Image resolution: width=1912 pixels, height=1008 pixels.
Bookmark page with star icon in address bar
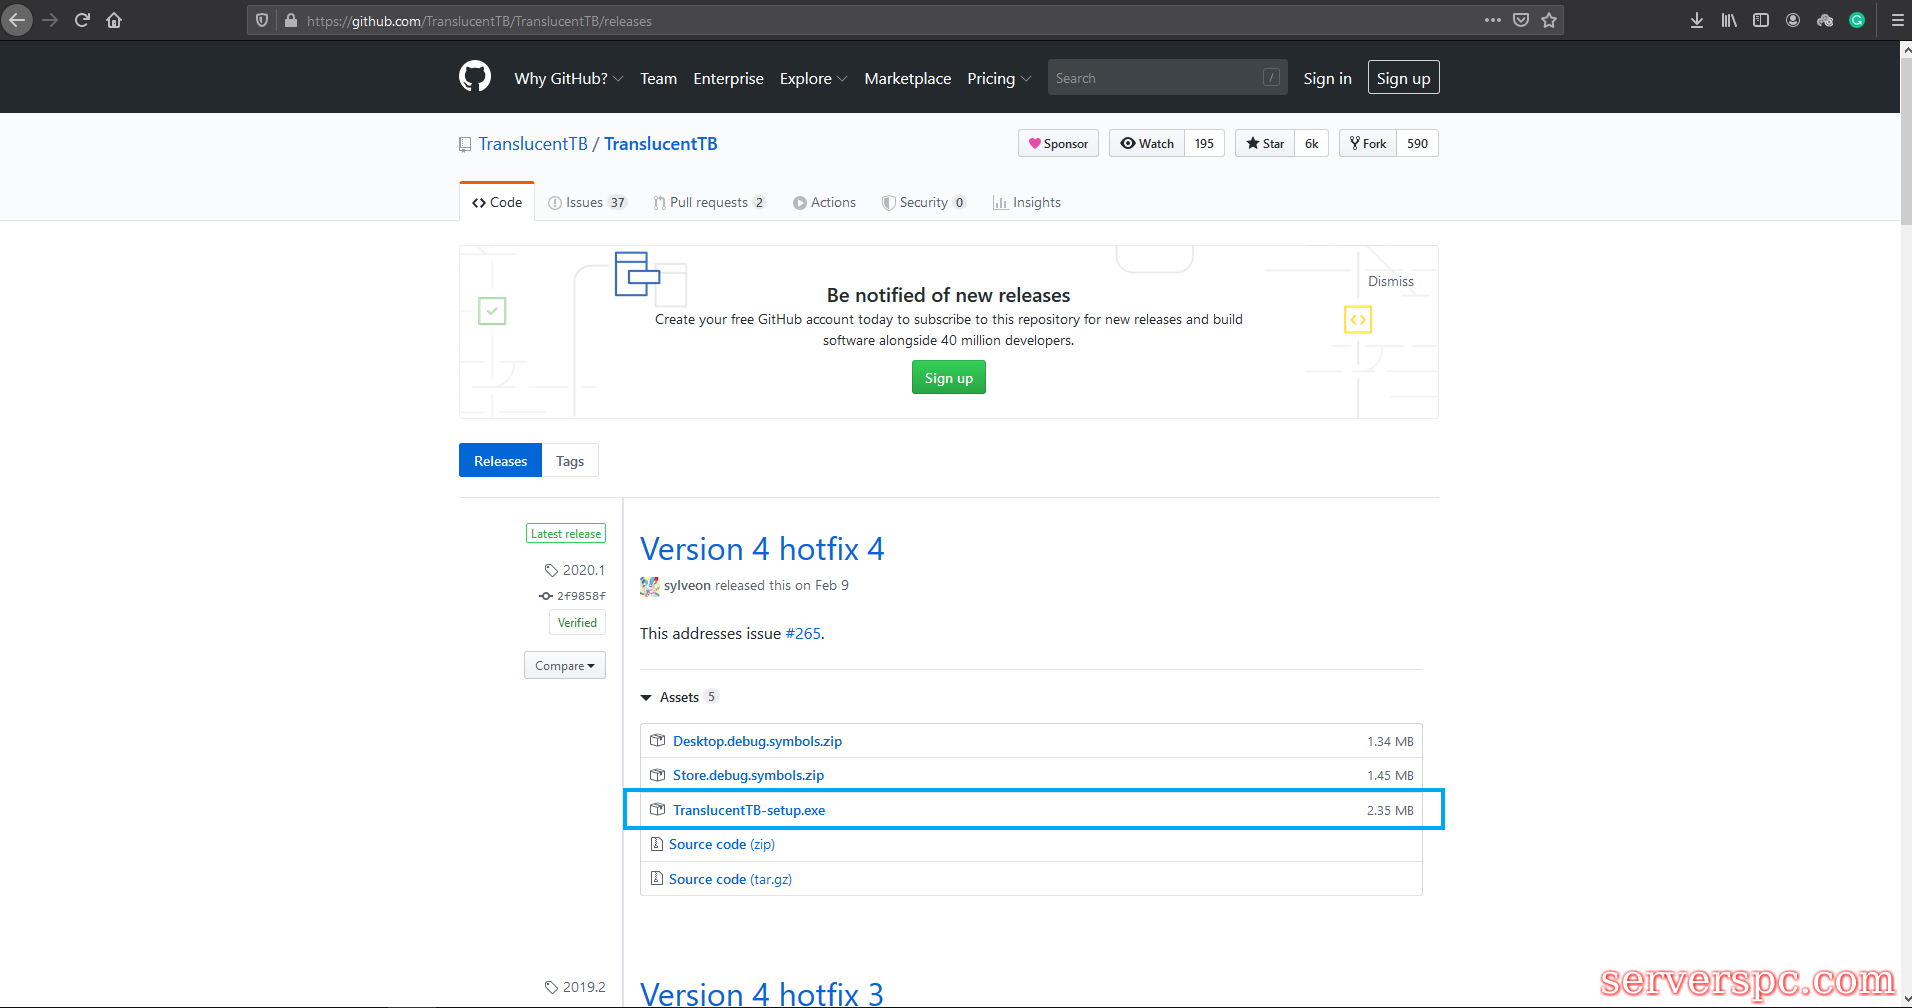(x=1549, y=20)
